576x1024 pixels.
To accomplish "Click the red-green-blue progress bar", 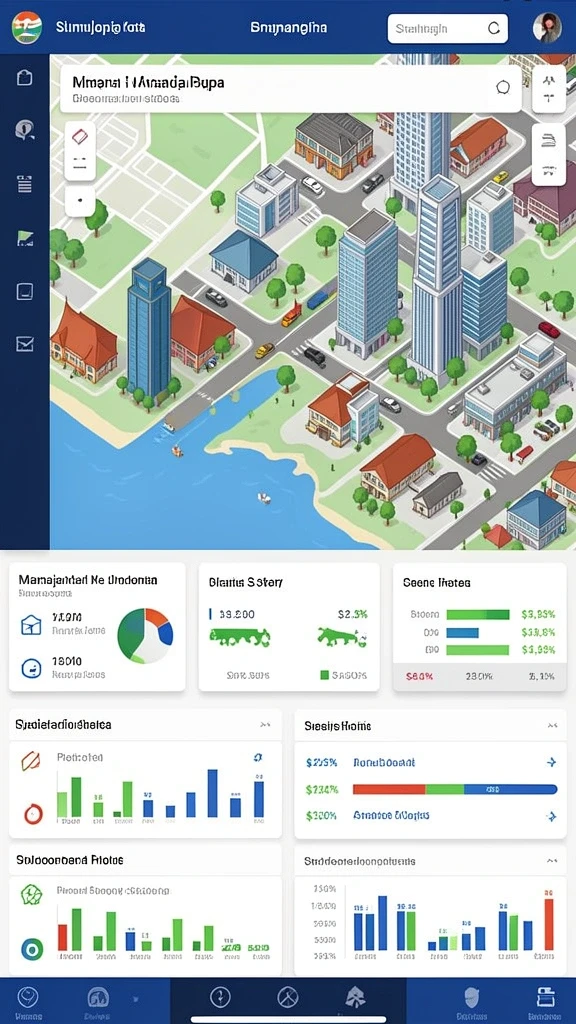I will click(455, 789).
